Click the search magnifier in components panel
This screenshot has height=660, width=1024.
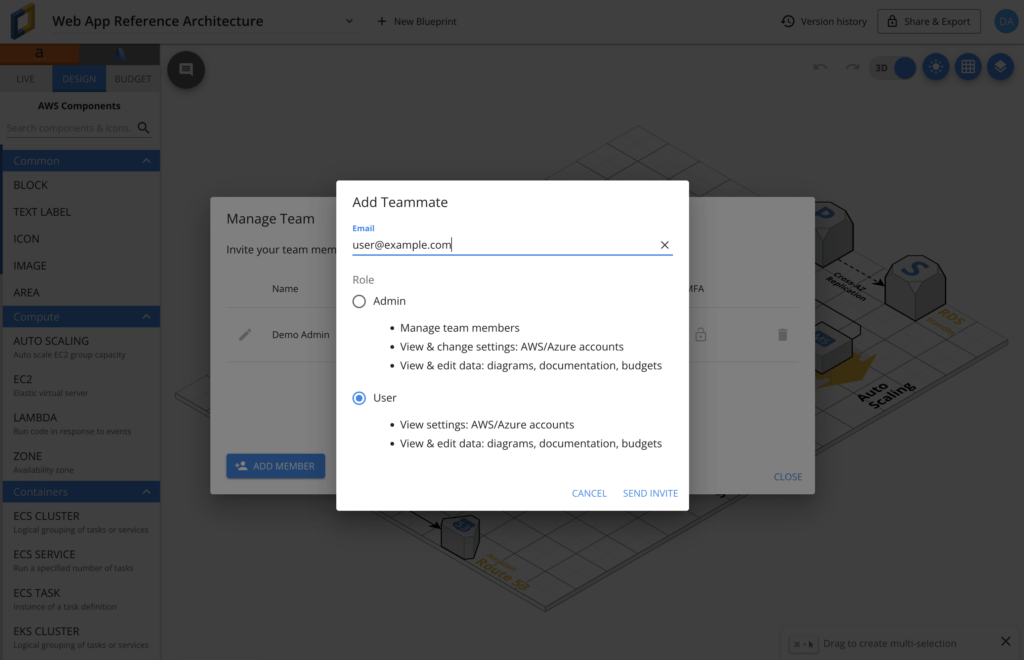[143, 128]
